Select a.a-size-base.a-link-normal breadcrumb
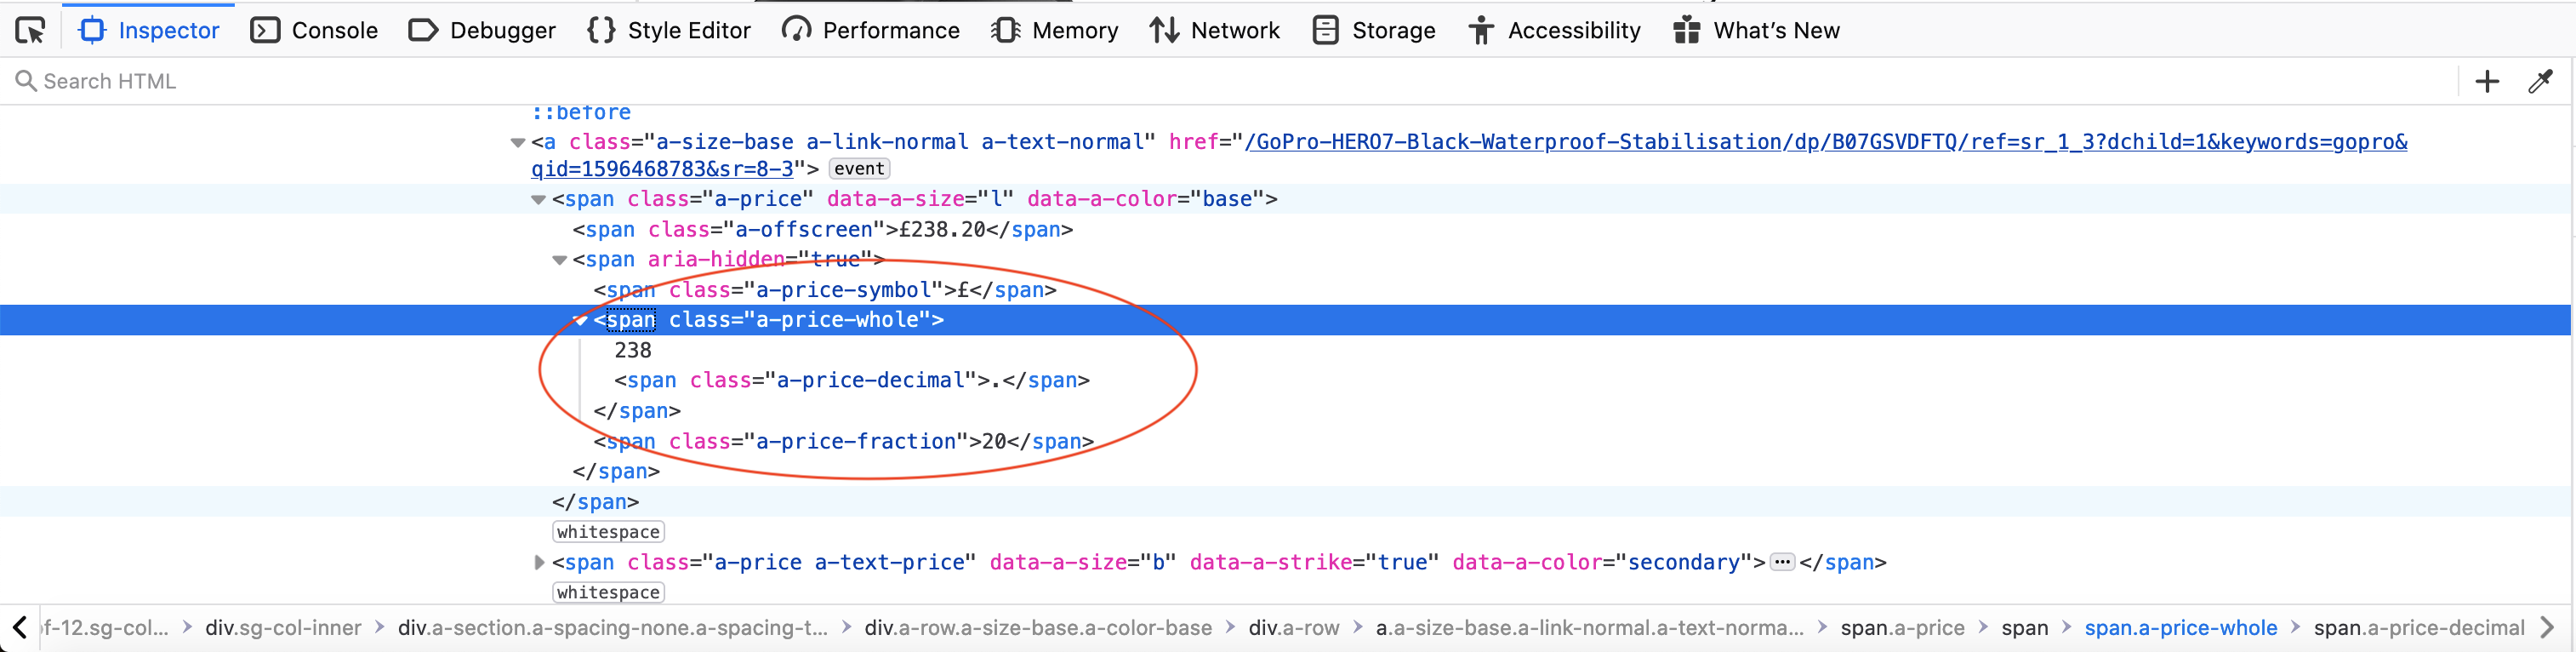Viewport: 2576px width, 652px height. coord(1590,628)
